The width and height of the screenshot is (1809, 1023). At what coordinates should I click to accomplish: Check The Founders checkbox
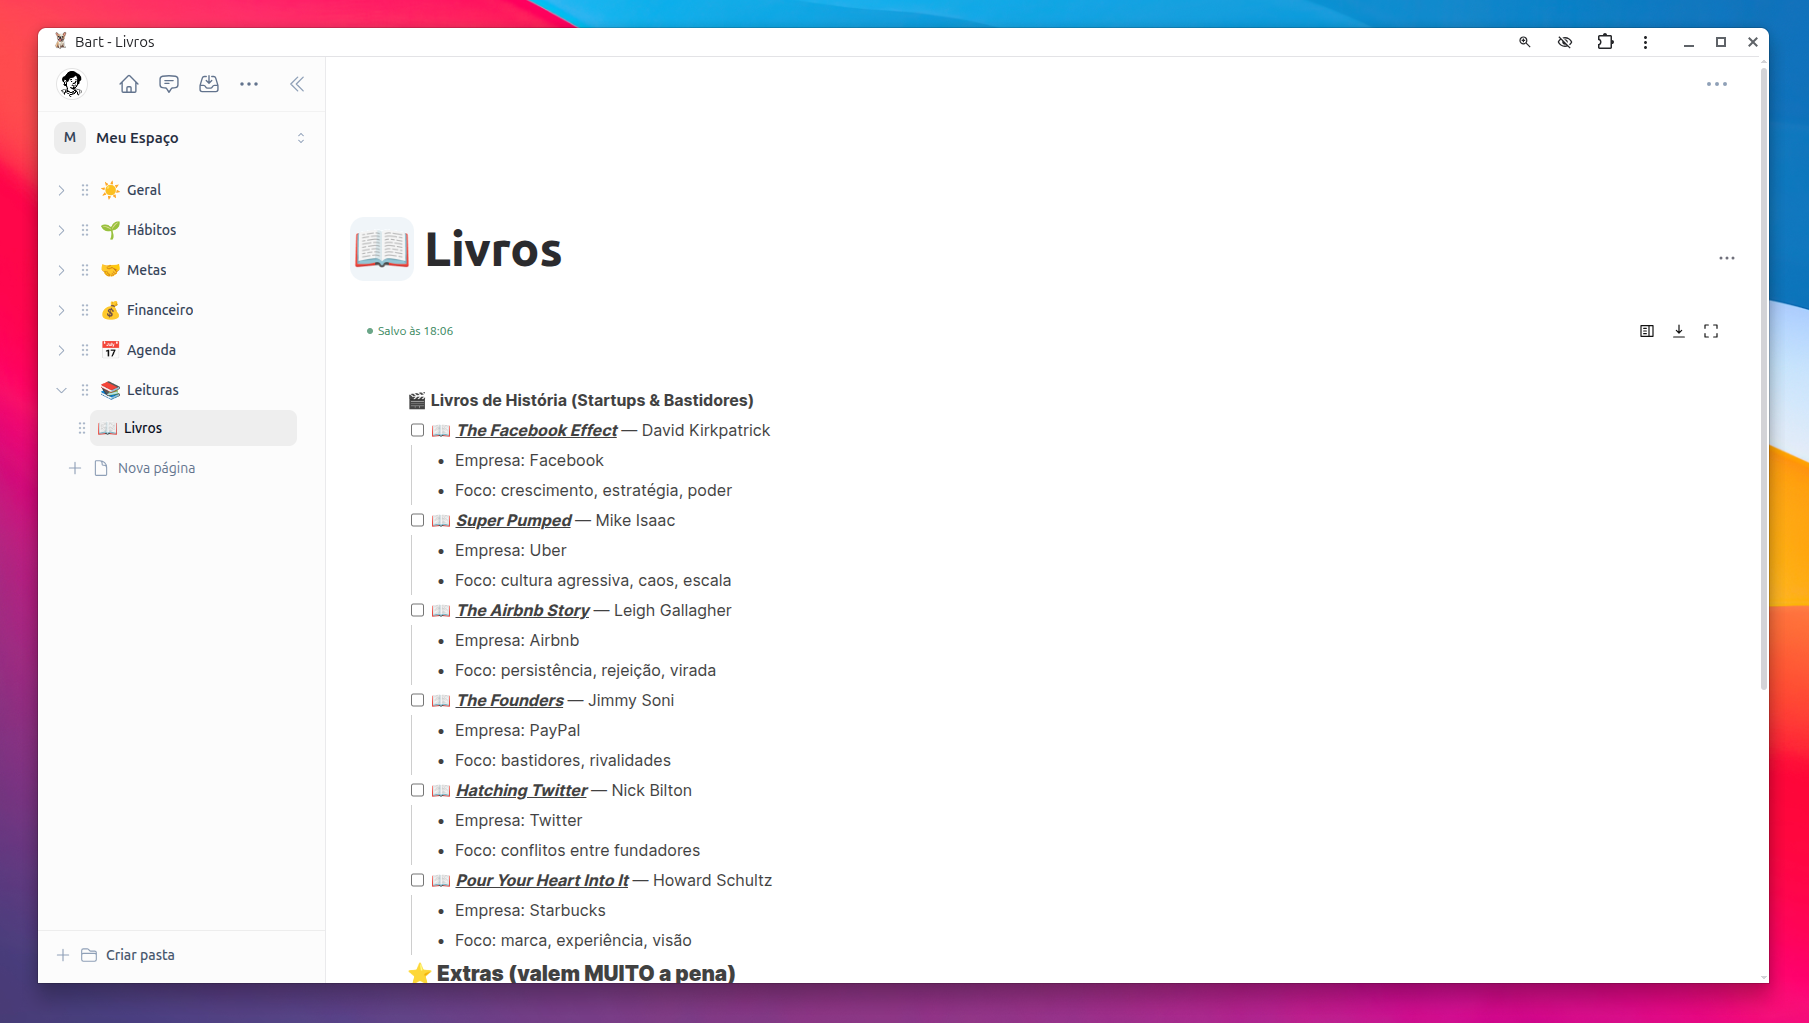click(417, 700)
